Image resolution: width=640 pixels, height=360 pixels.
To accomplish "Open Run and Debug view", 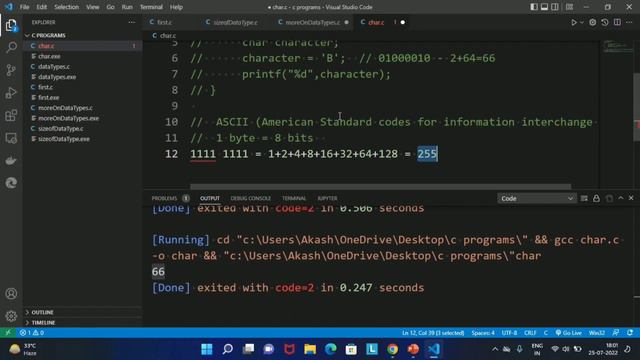I will point(11,93).
